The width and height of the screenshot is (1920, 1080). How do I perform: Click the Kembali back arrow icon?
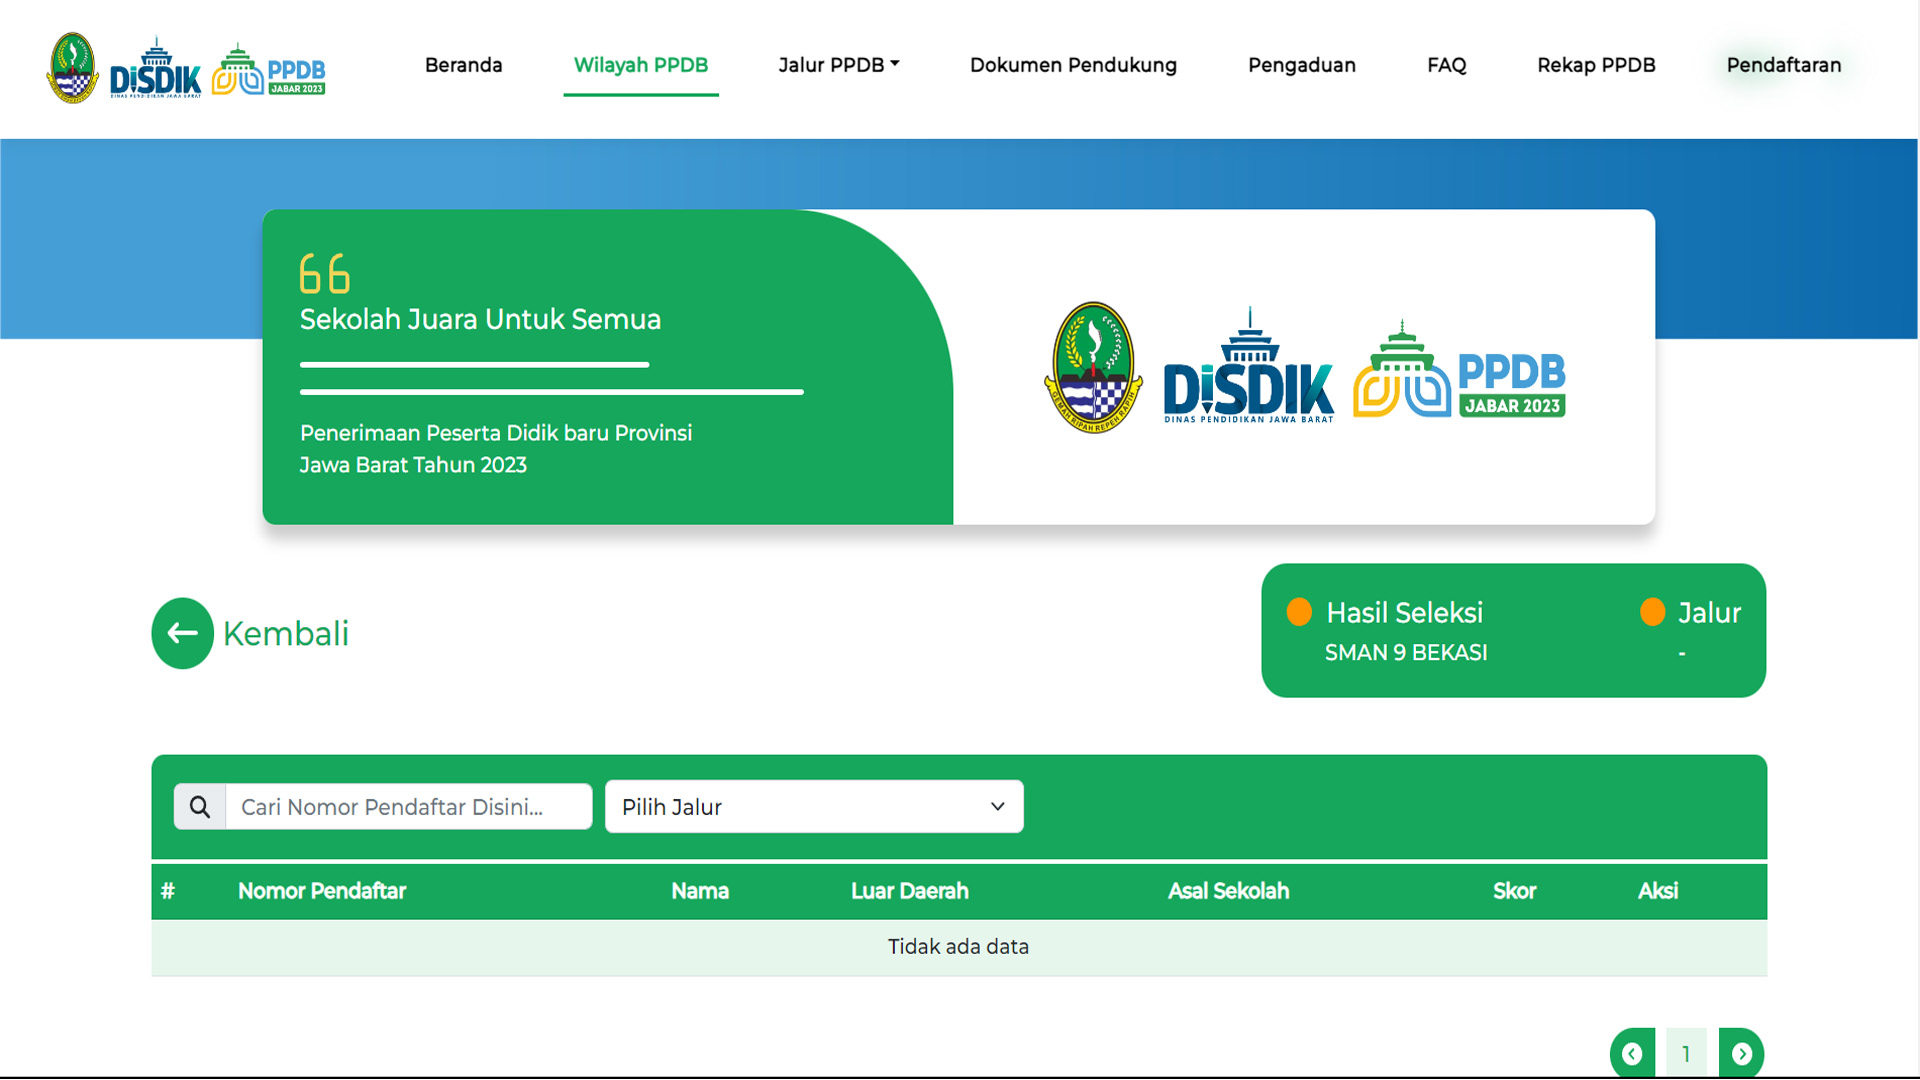(x=182, y=633)
